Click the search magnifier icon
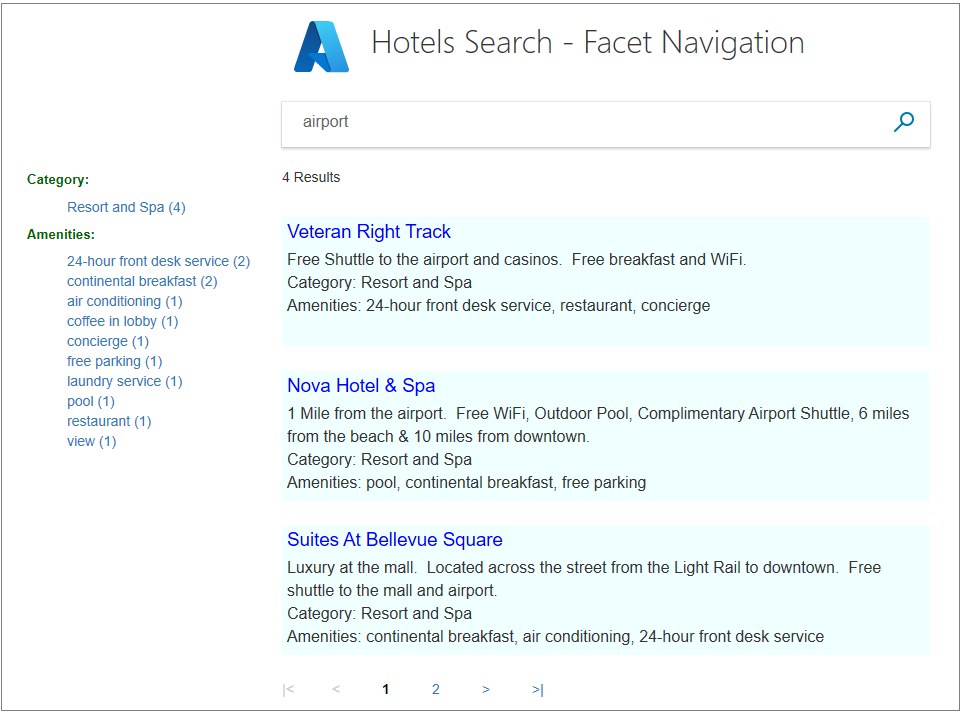 point(903,121)
